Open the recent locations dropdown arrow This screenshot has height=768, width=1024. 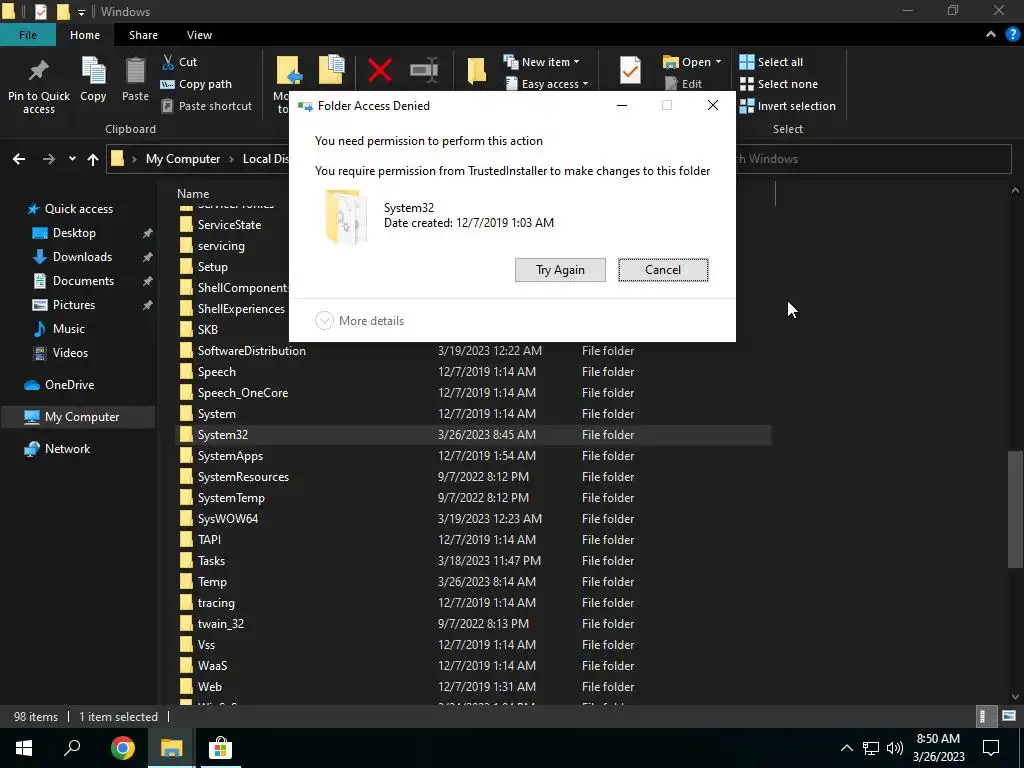[x=72, y=159]
